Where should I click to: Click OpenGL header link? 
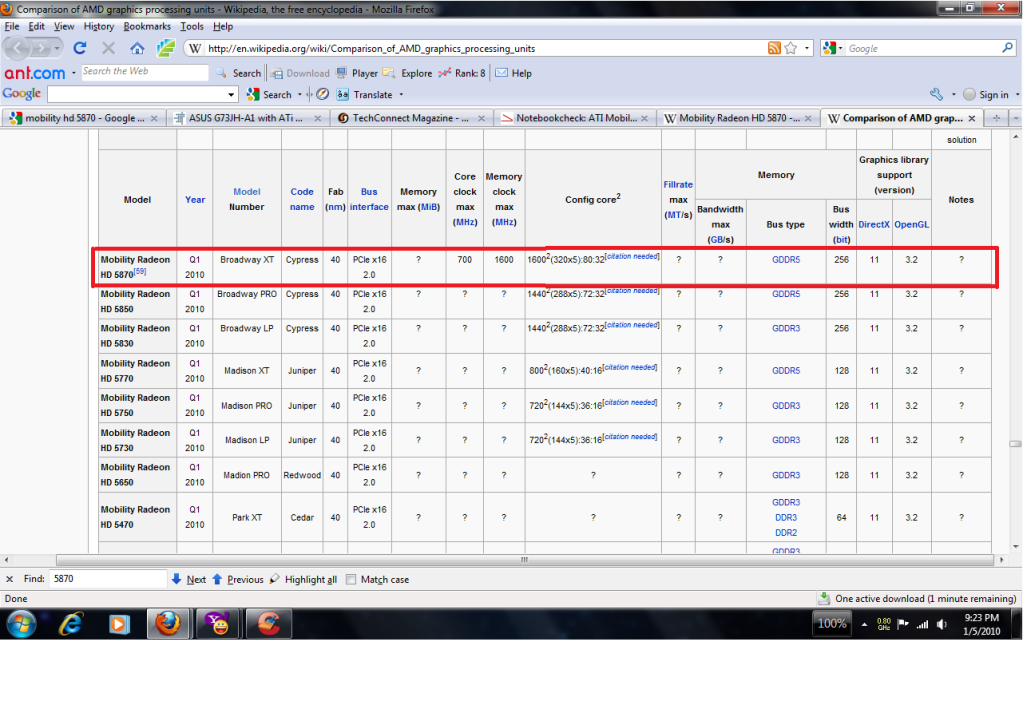(911, 224)
